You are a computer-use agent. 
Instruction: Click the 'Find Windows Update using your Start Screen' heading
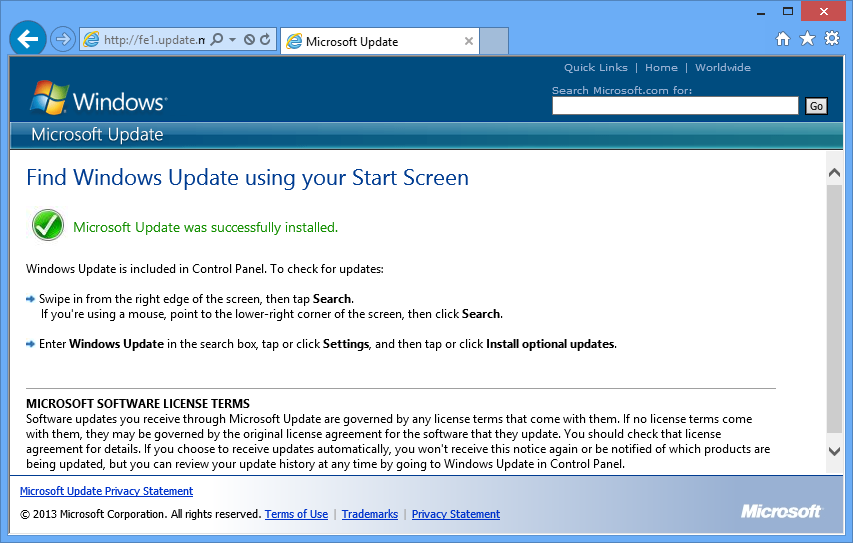[248, 178]
